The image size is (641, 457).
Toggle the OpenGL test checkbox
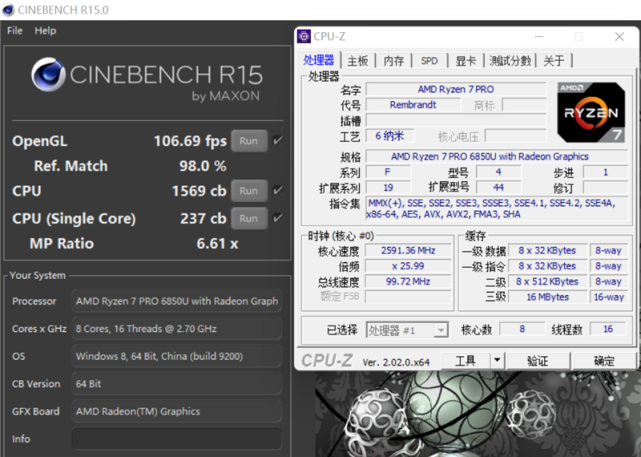tap(277, 141)
